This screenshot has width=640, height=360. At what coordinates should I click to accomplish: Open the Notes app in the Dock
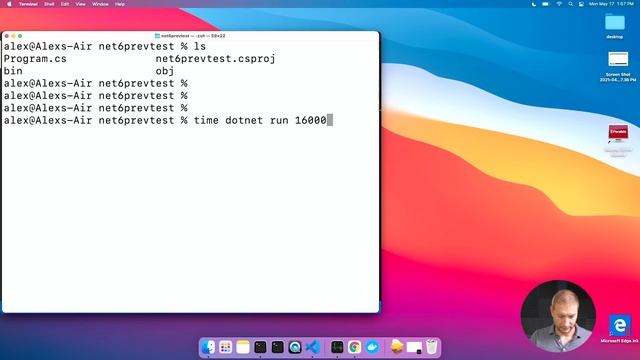pyautogui.click(x=243, y=347)
